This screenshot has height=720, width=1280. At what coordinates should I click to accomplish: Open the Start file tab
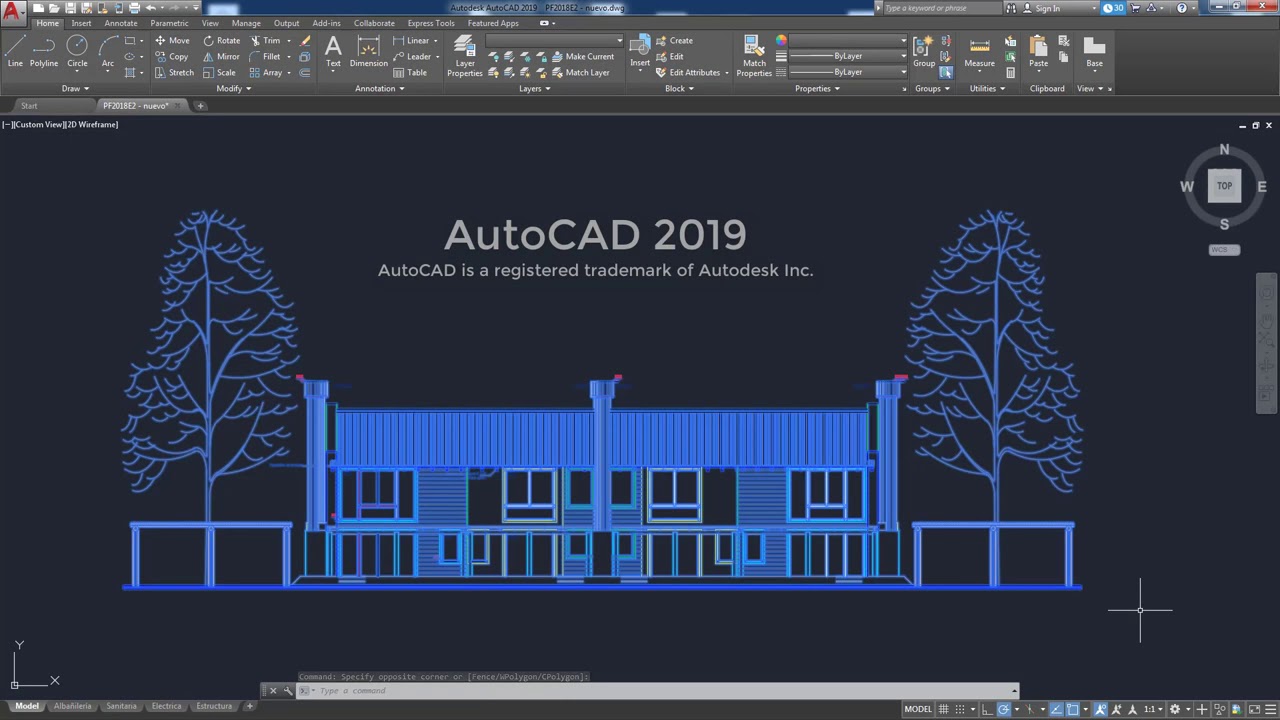click(29, 106)
